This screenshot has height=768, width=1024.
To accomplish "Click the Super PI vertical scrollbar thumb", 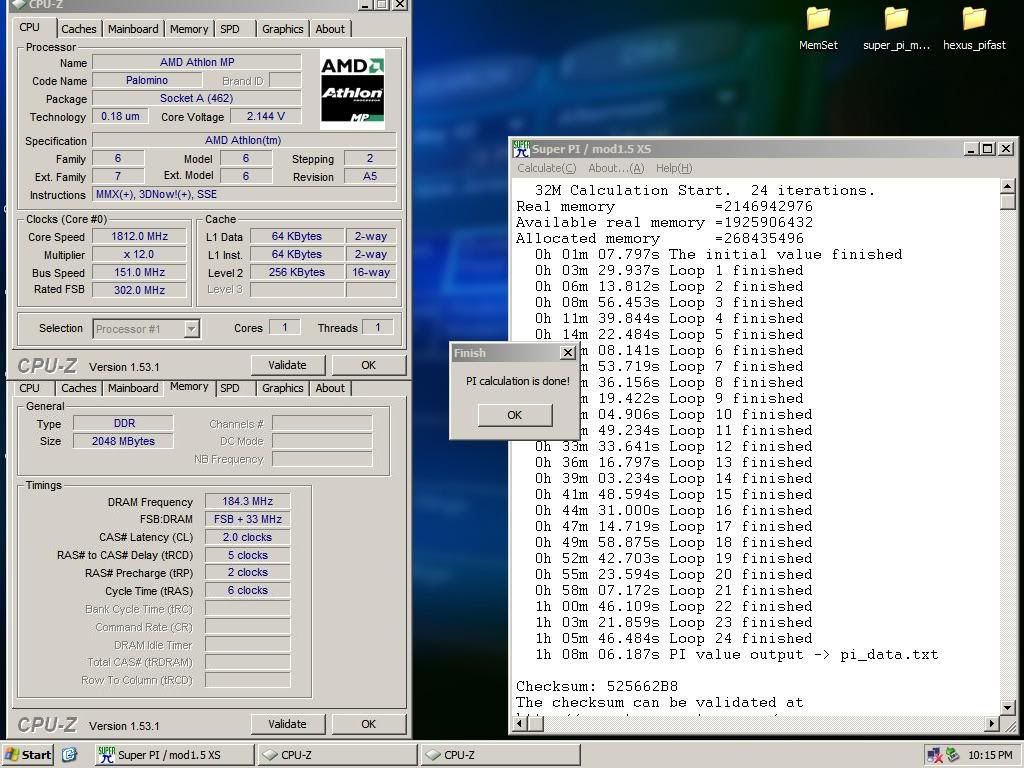I will tap(1008, 202).
